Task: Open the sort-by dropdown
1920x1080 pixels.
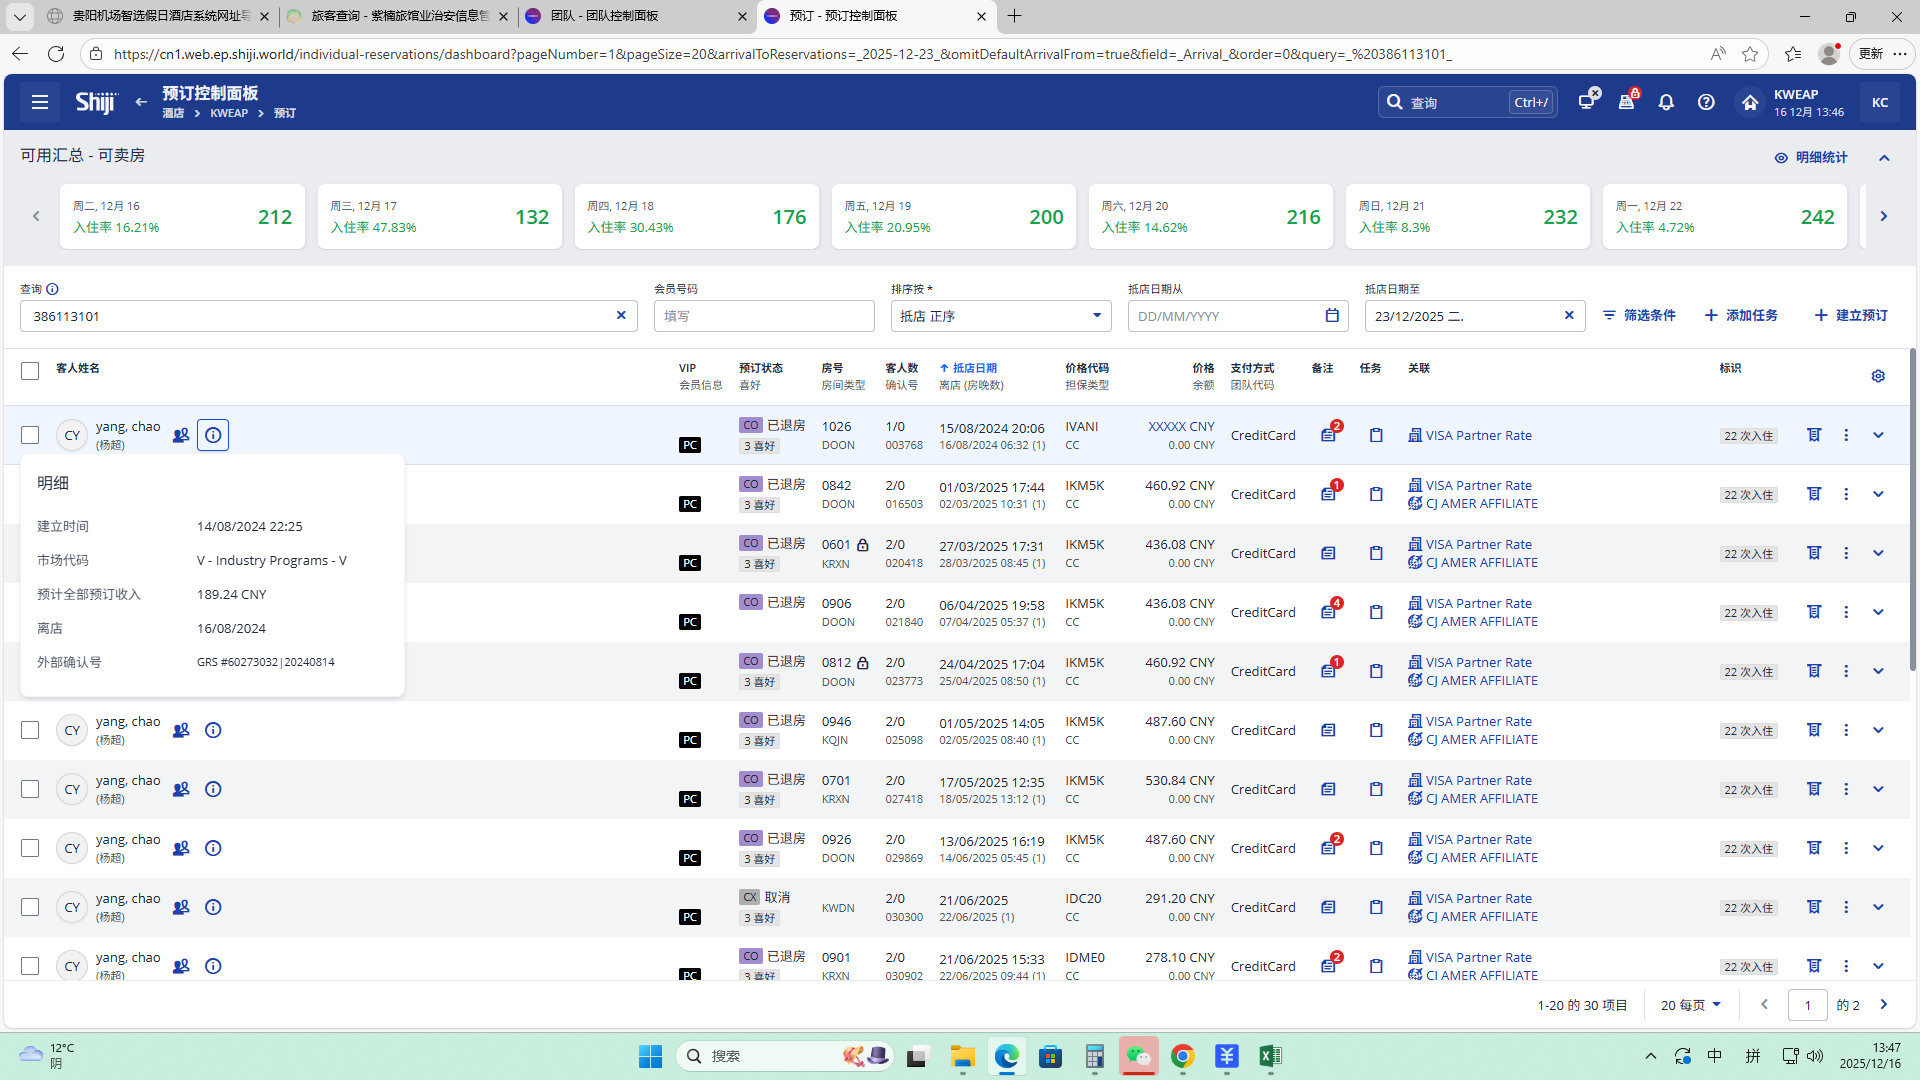Action: click(x=1000, y=316)
